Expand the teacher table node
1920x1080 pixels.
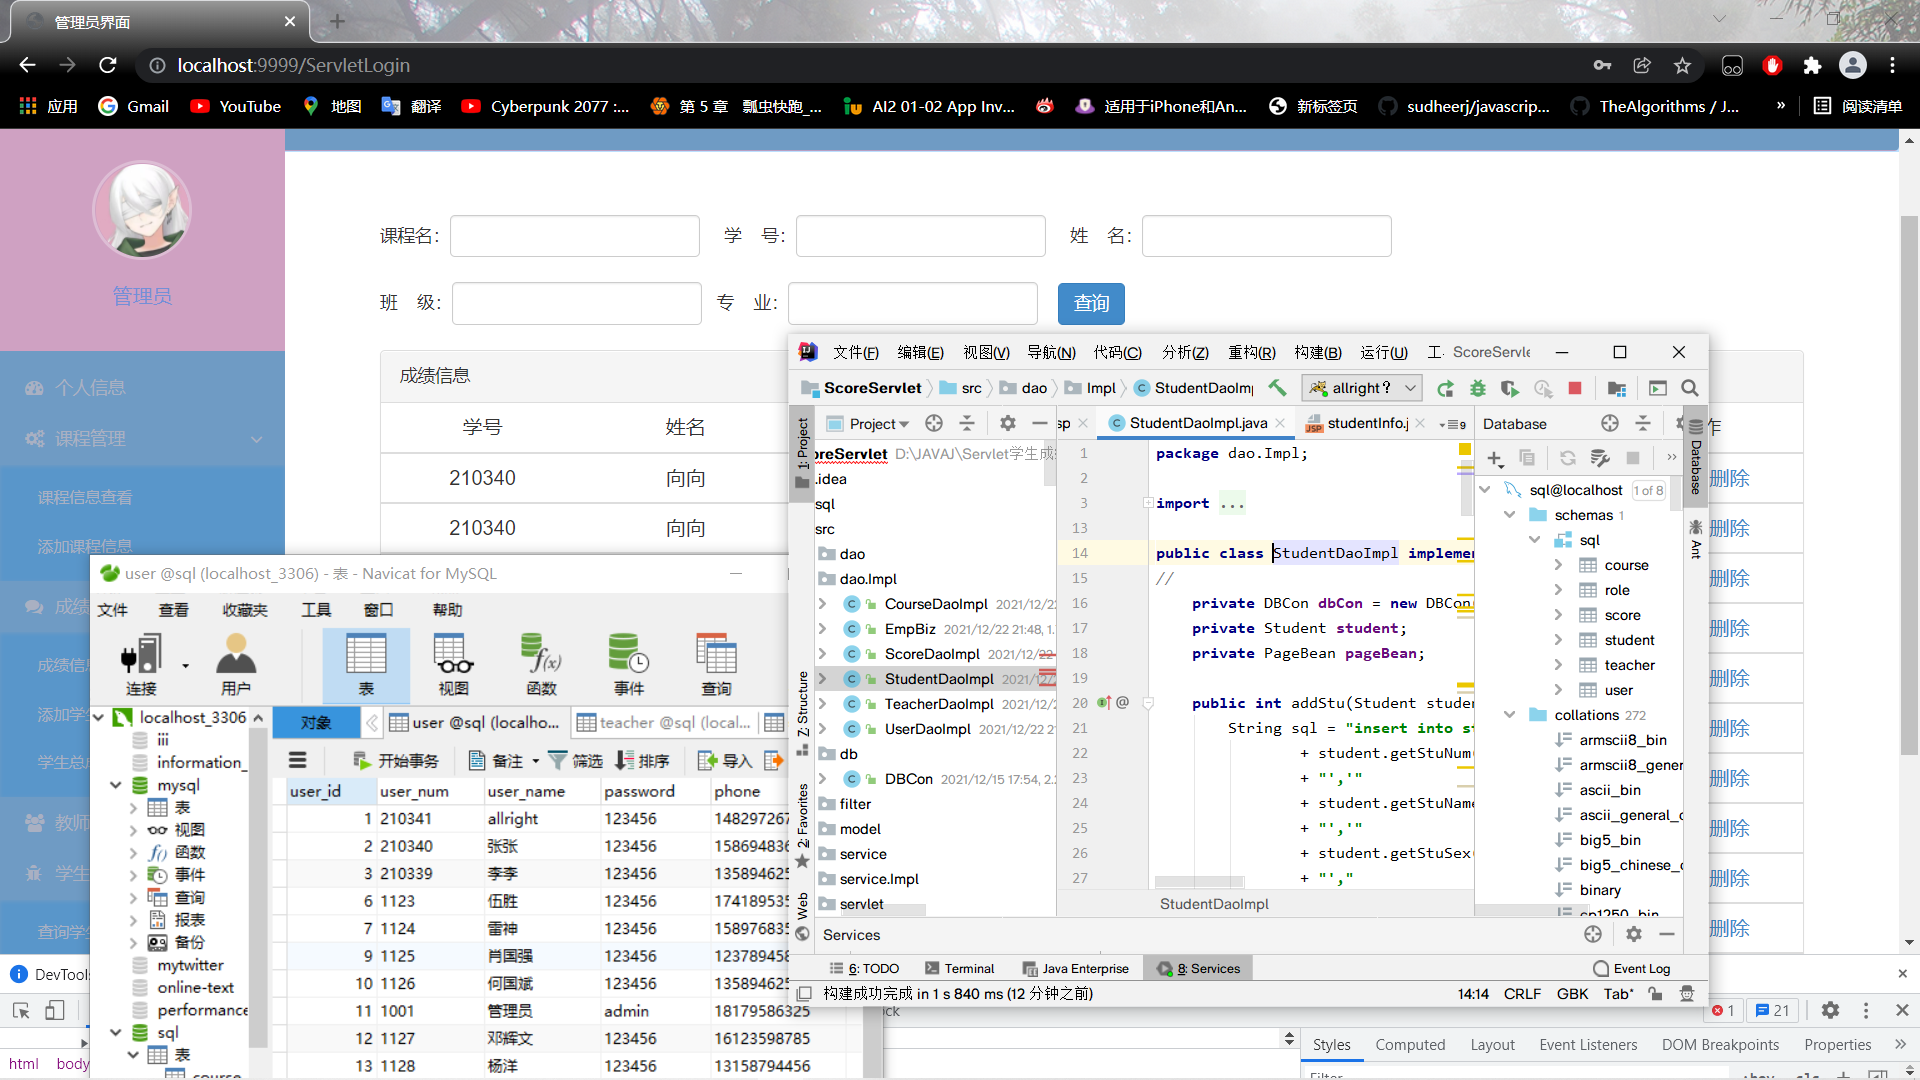click(1556, 664)
